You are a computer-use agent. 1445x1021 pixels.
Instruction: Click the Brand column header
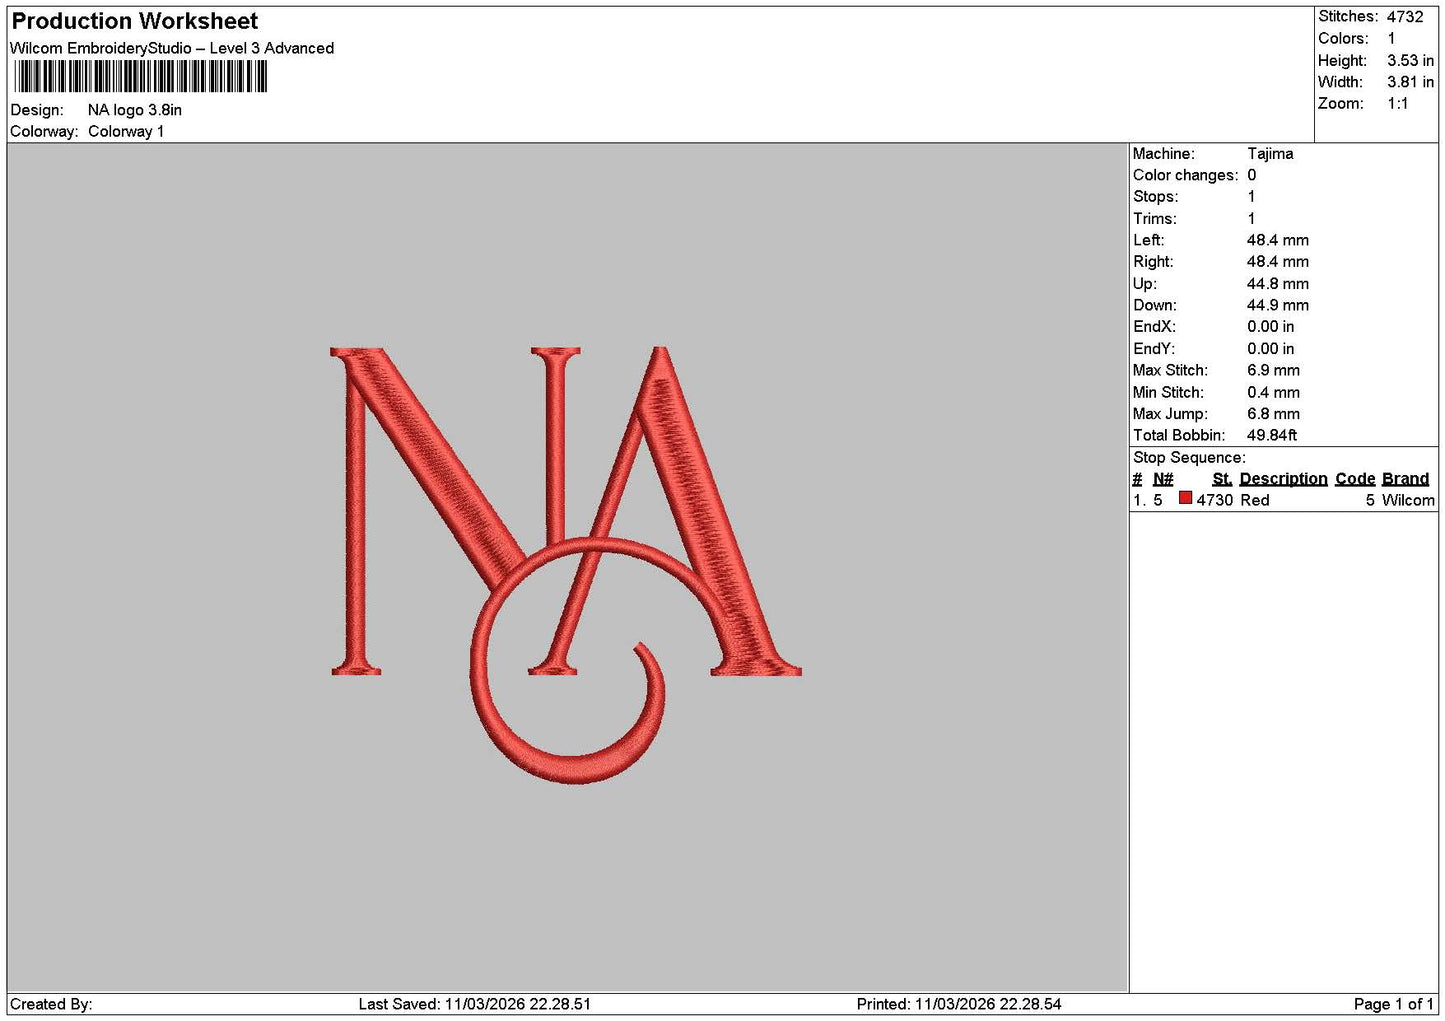pyautogui.click(x=1405, y=479)
